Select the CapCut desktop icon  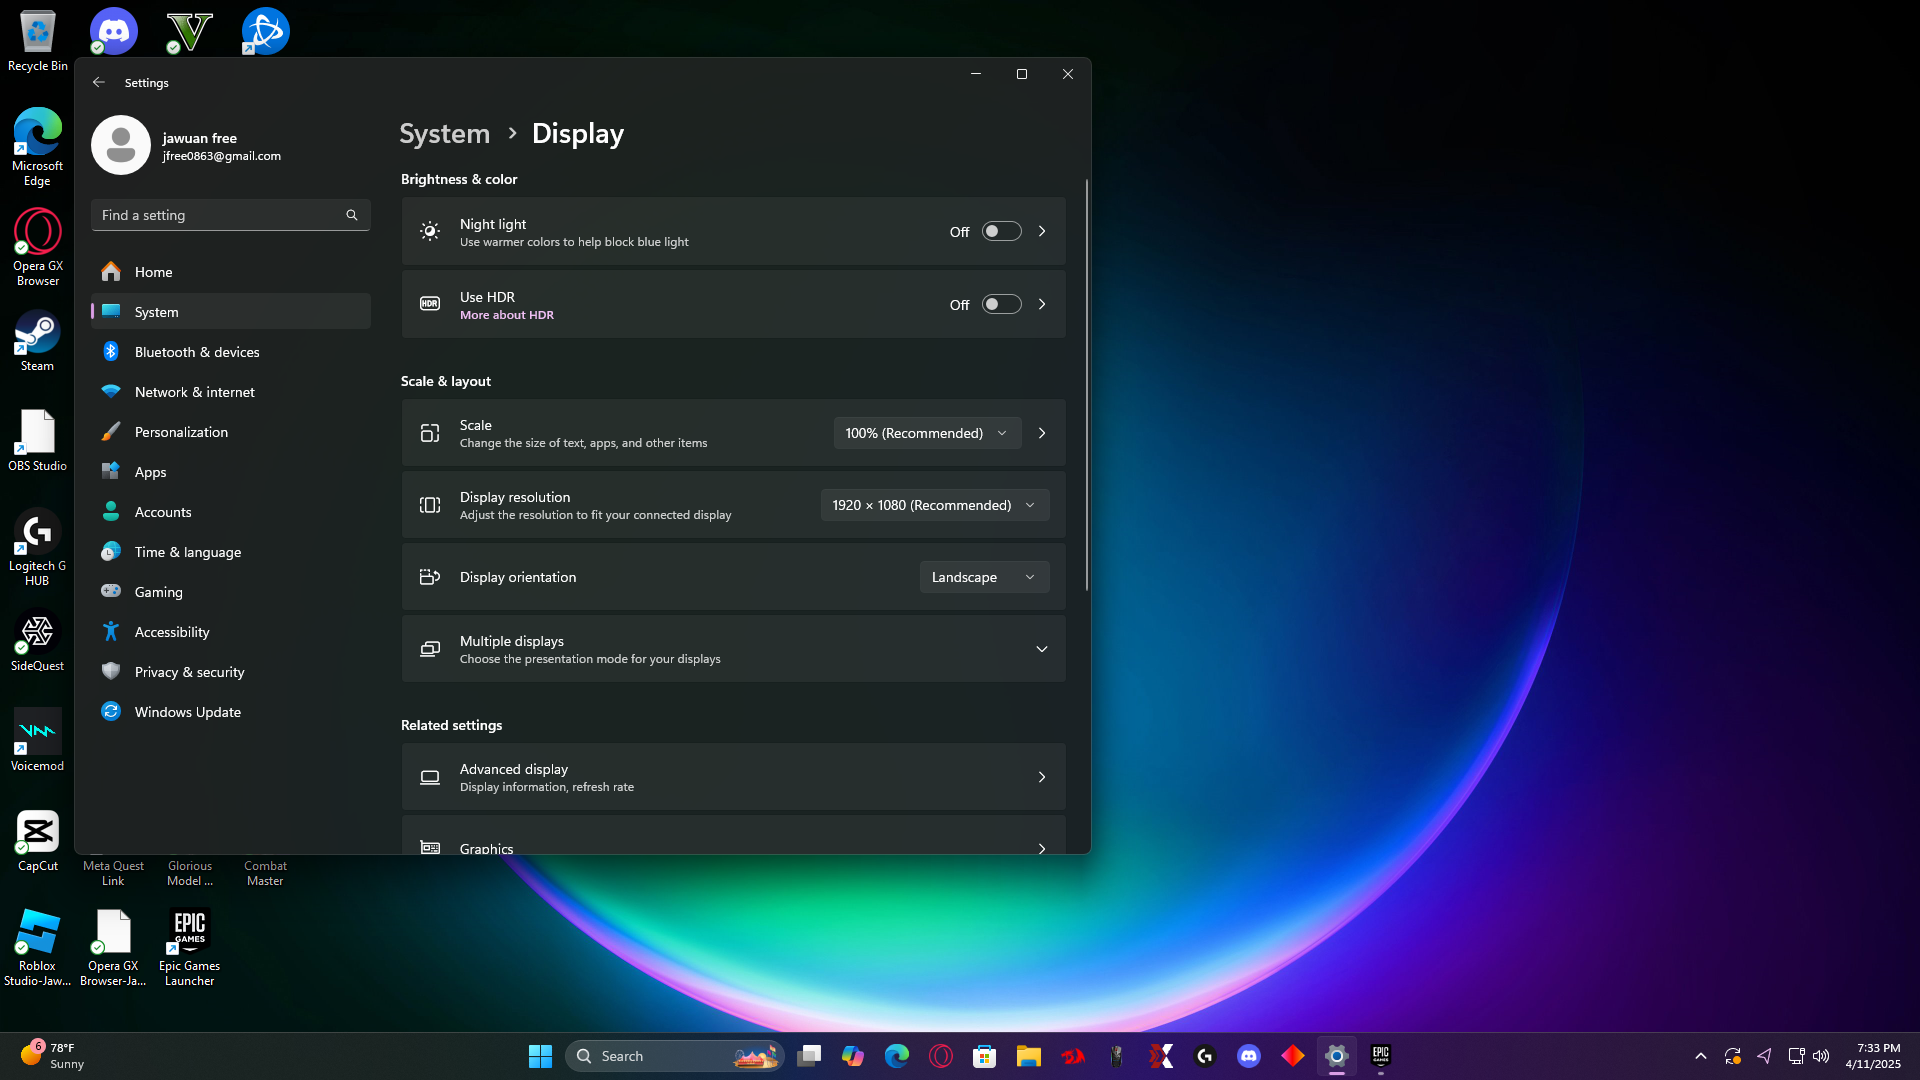[x=37, y=841]
